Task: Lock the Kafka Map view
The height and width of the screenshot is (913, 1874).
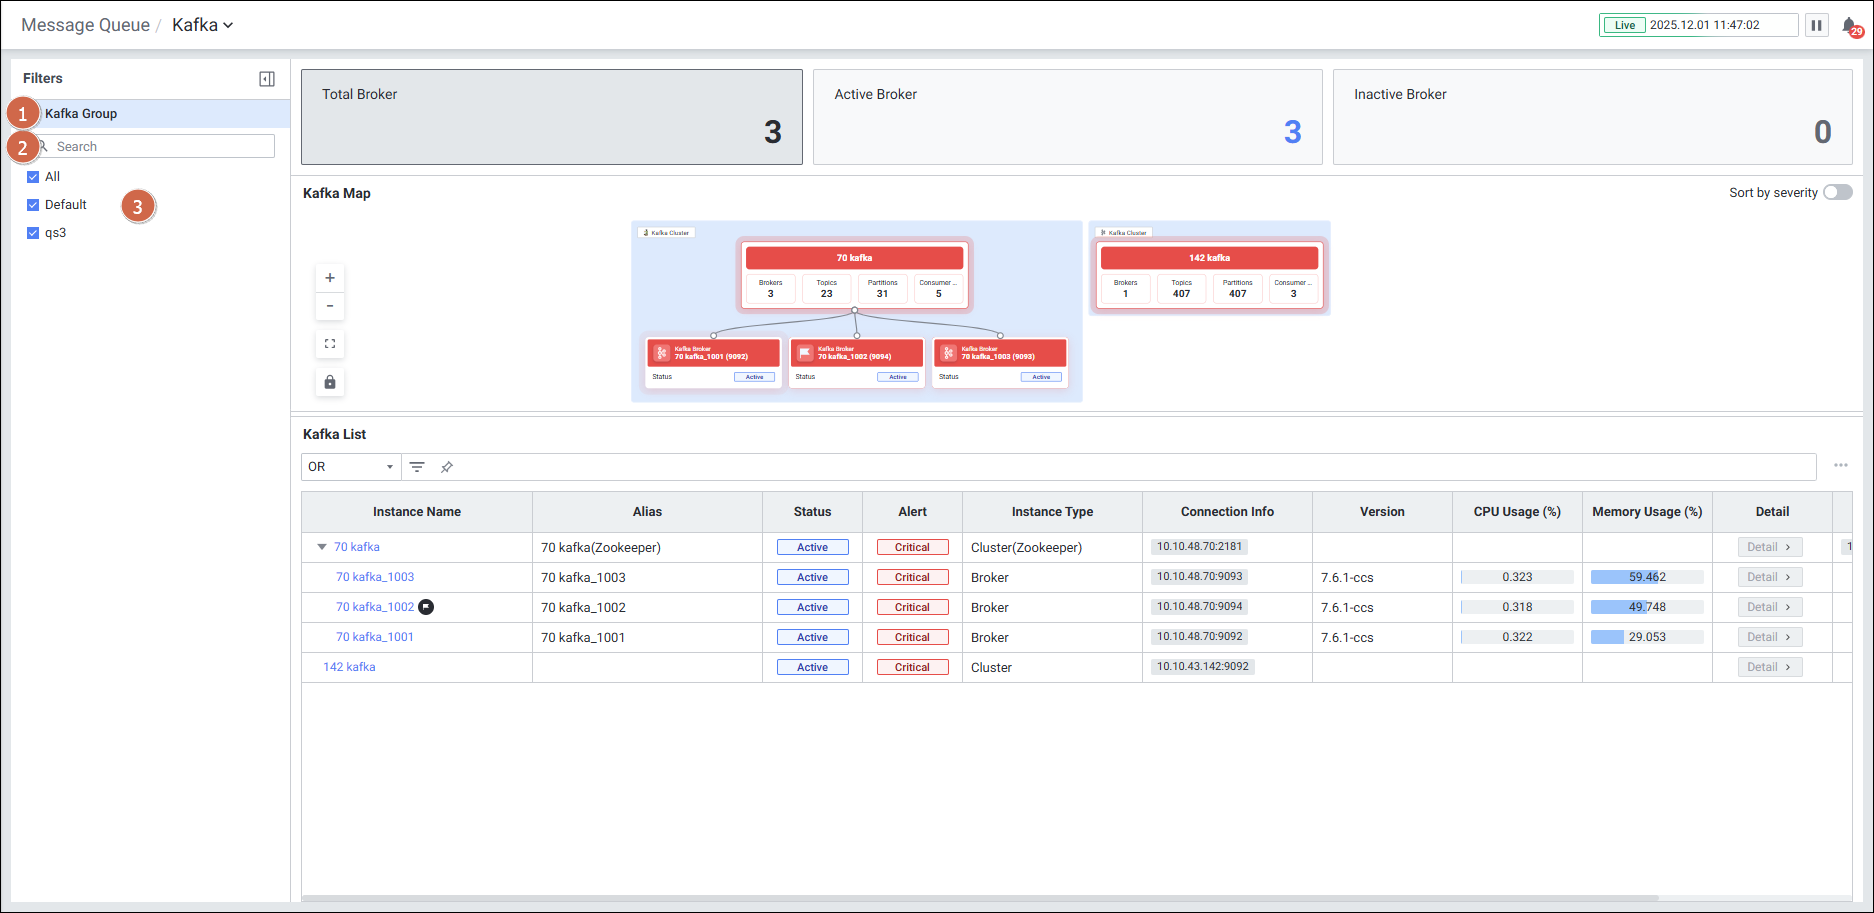Action: (x=330, y=382)
